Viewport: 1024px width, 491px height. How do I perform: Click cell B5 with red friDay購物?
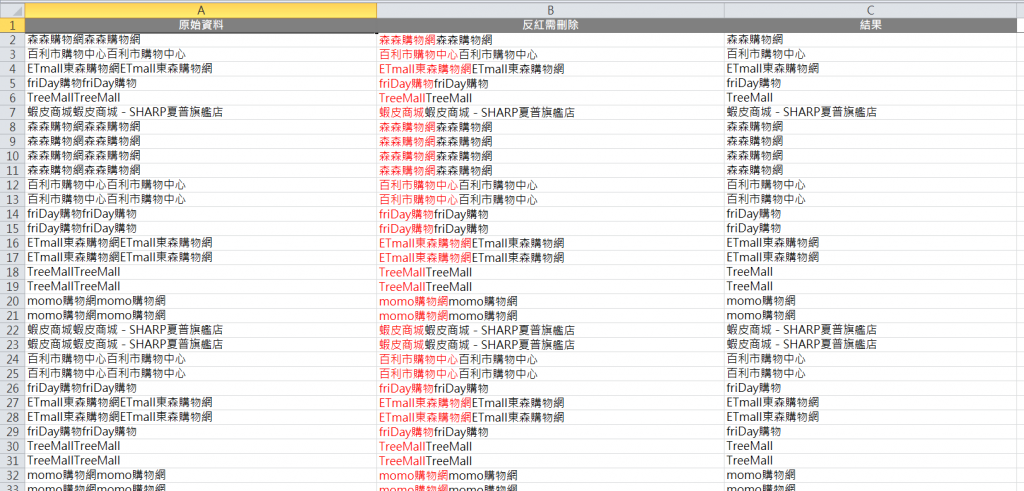click(551, 84)
